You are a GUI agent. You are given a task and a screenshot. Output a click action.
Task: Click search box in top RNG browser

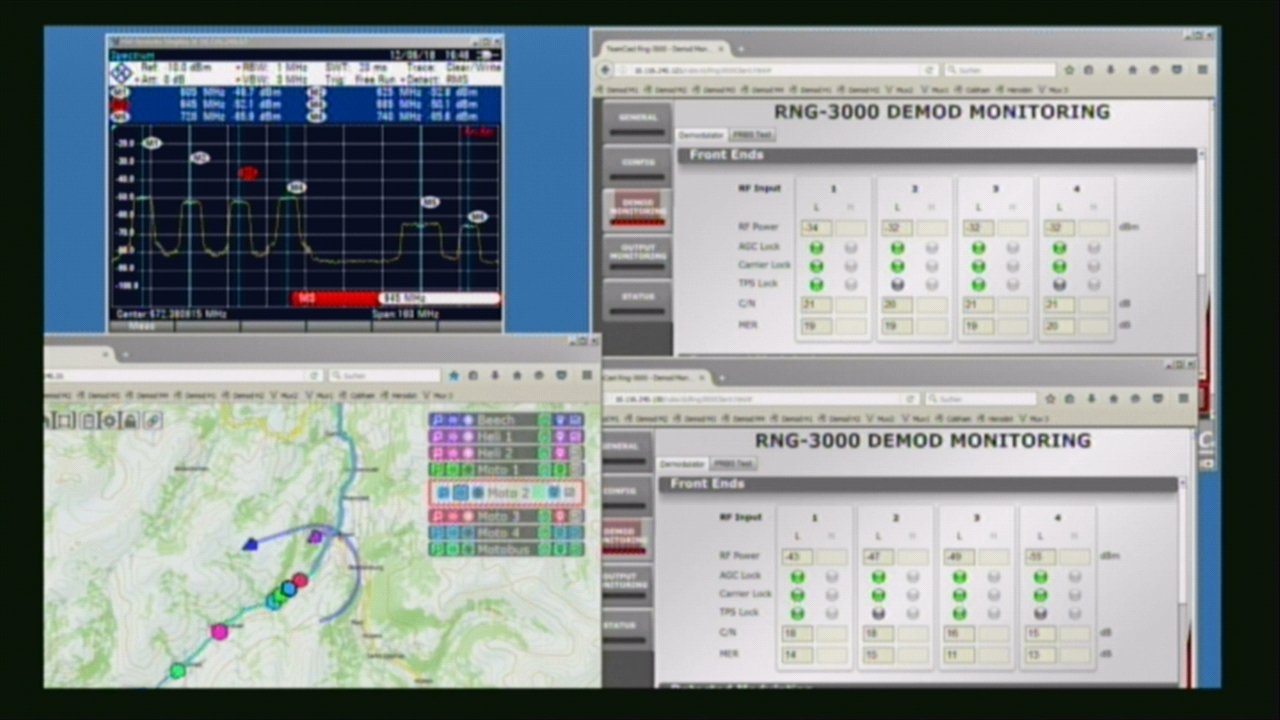[998, 70]
